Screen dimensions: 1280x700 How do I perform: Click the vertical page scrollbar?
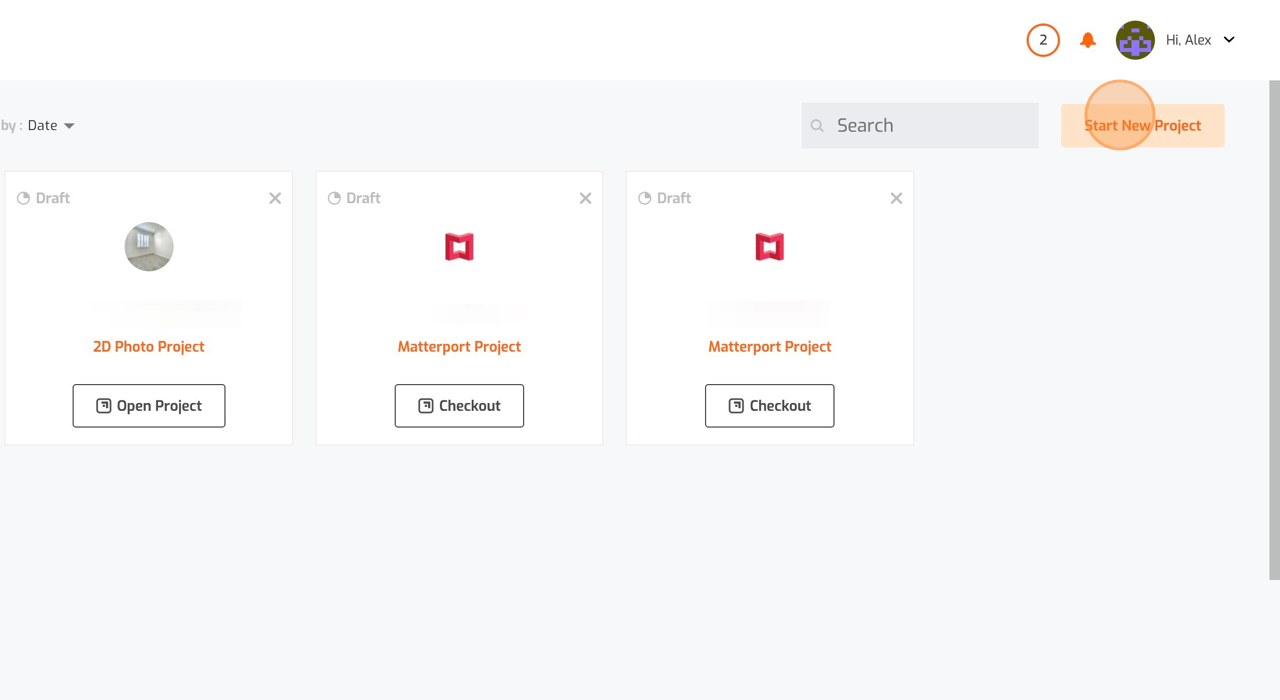[x=1274, y=330]
